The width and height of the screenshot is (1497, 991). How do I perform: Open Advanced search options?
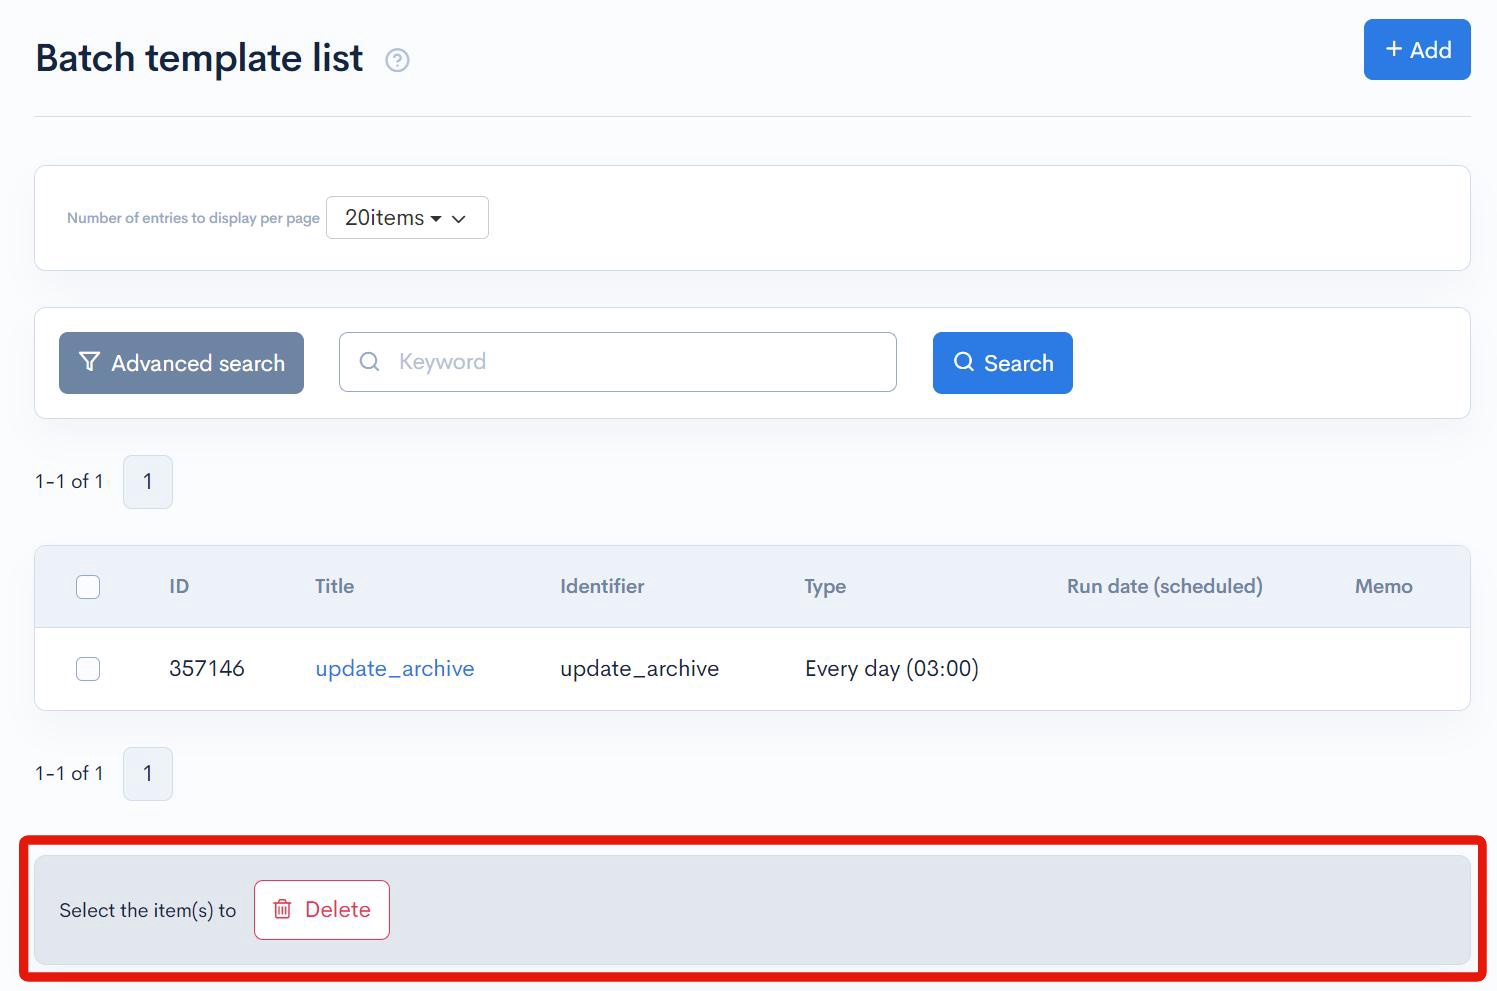pyautogui.click(x=181, y=362)
